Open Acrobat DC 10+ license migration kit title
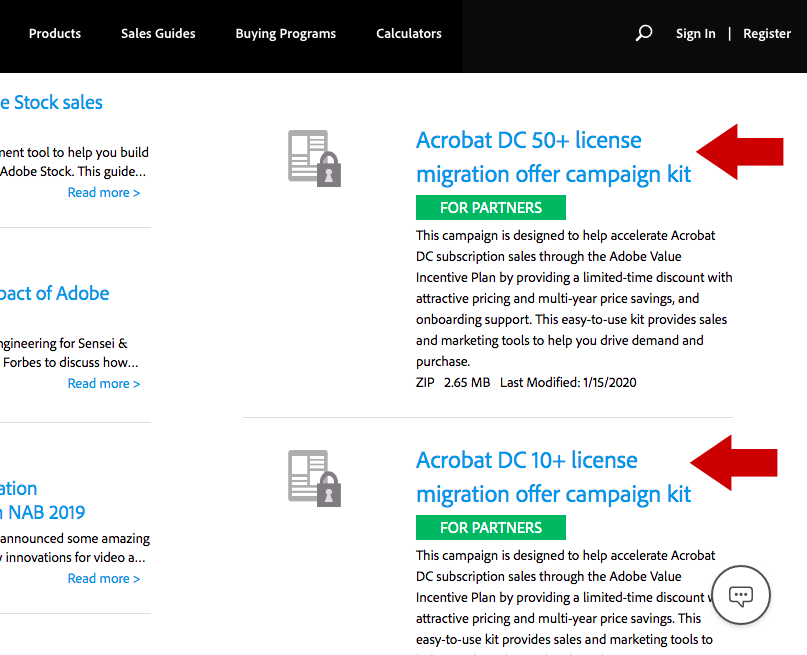This screenshot has height=655, width=807. point(553,477)
